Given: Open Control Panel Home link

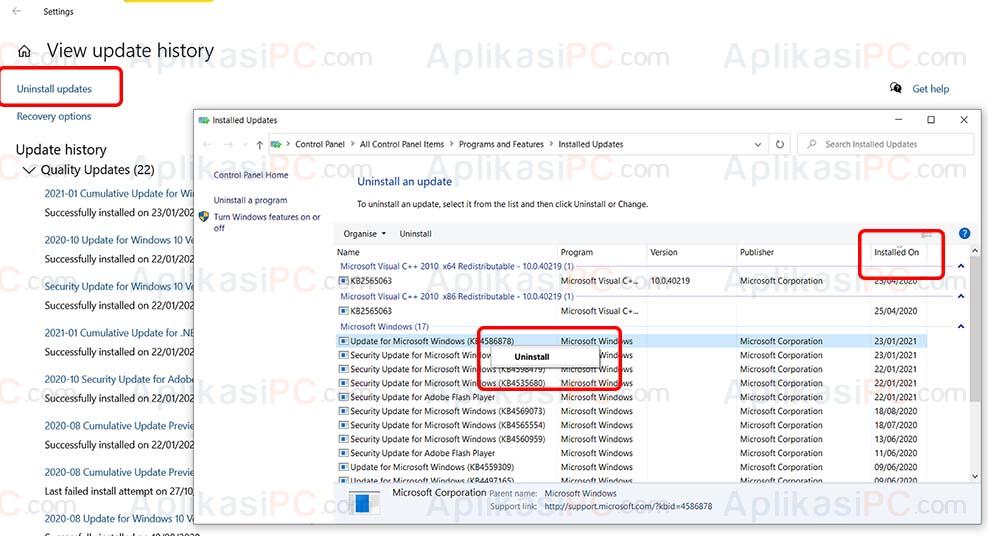Looking at the screenshot, I should 251,175.
